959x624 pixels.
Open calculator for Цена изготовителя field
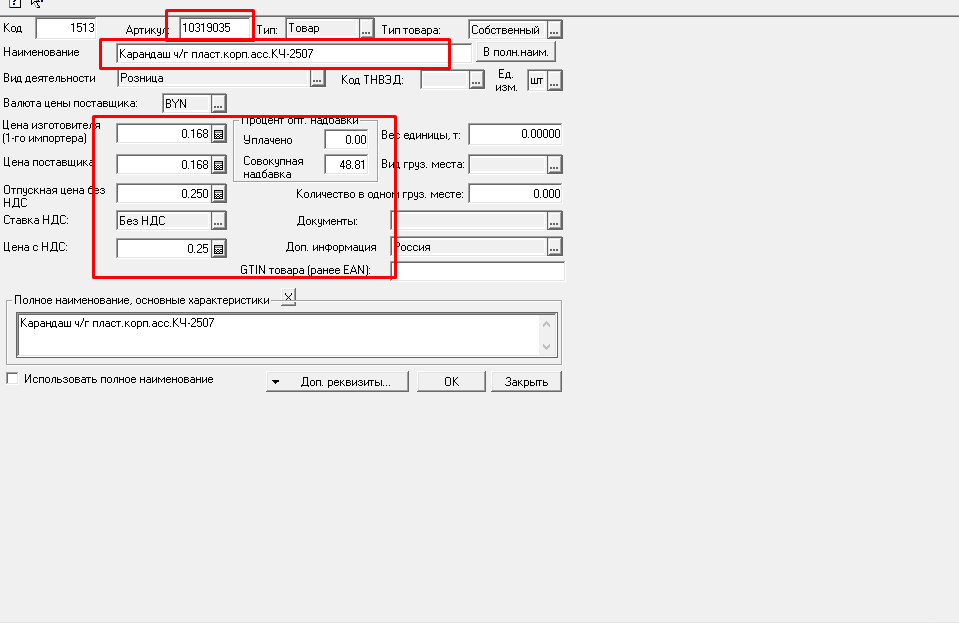pos(218,134)
